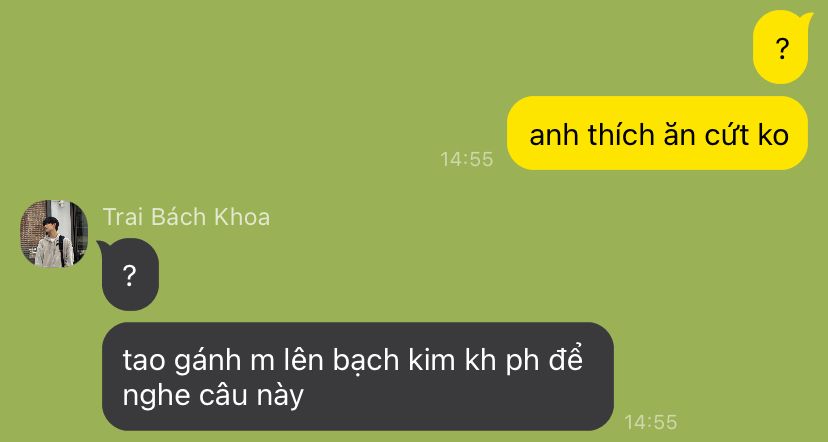Click the word 'thích' in yellow message
The width and height of the screenshot is (828, 442).
(620, 135)
